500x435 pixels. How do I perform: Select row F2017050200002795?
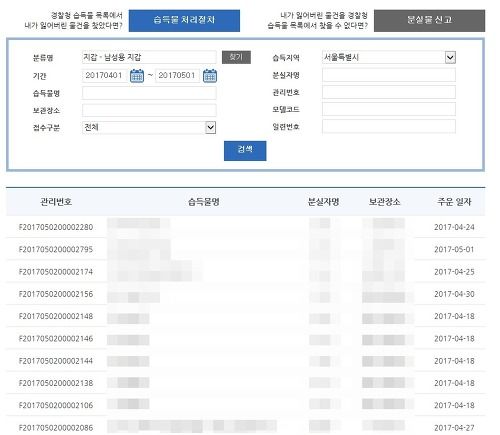click(245, 249)
